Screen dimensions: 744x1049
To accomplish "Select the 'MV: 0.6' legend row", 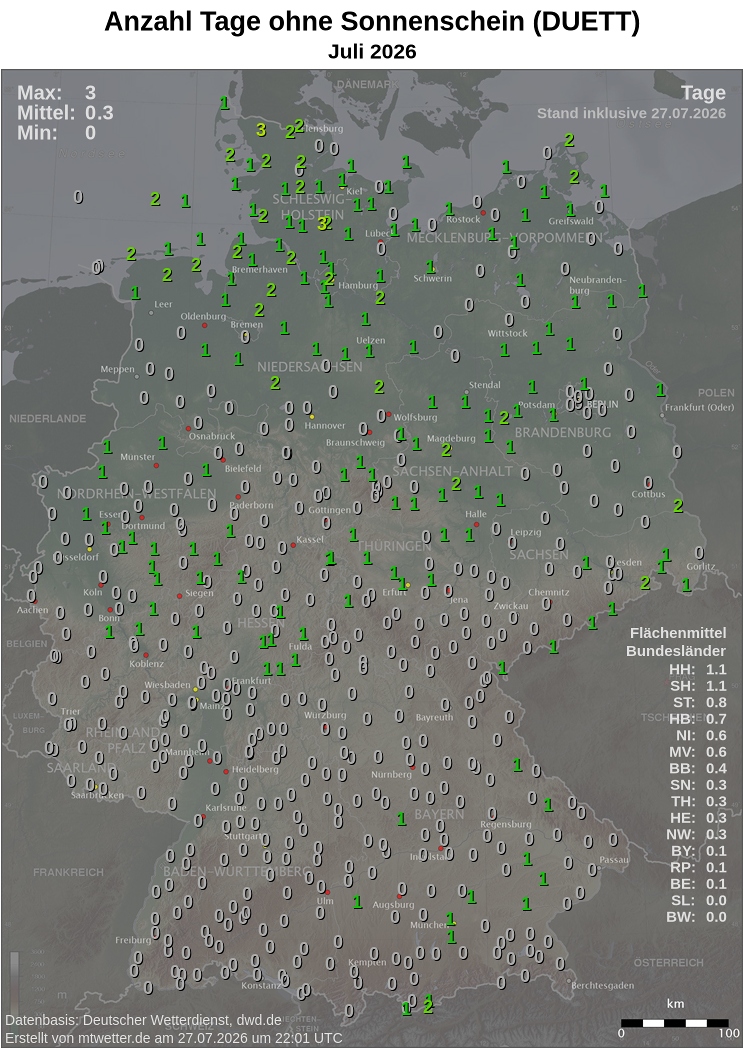I will click(697, 752).
